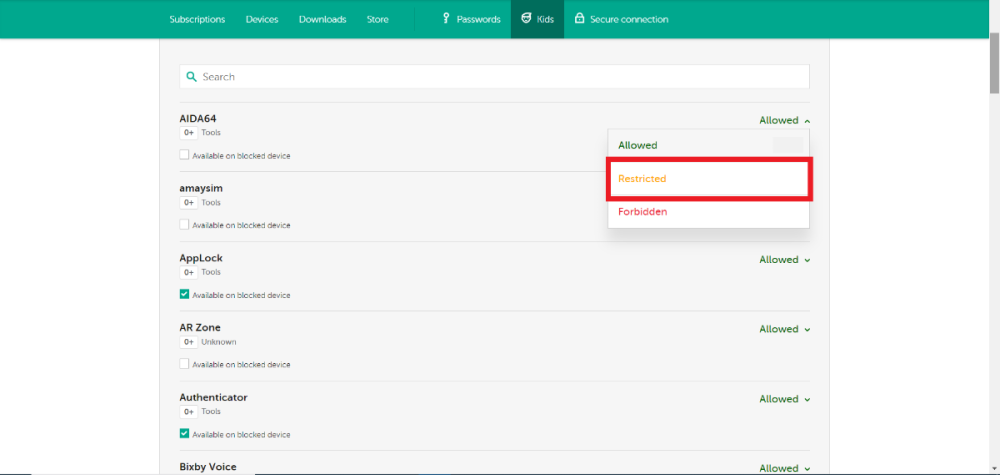Click the search magnifier icon

point(191,77)
